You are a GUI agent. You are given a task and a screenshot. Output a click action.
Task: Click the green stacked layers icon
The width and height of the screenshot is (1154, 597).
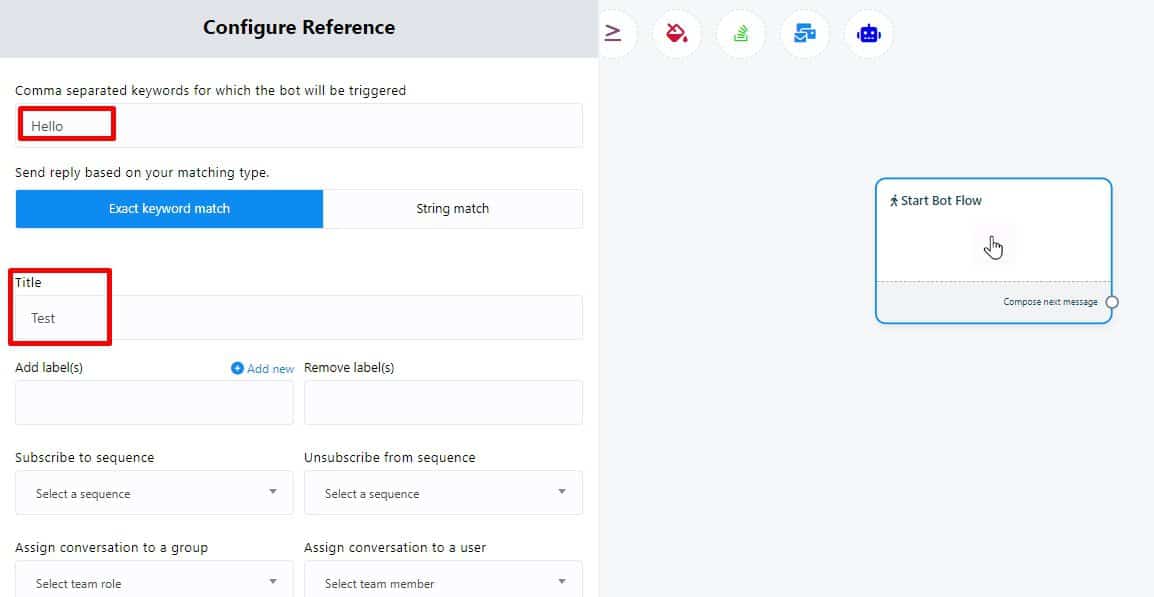741,34
